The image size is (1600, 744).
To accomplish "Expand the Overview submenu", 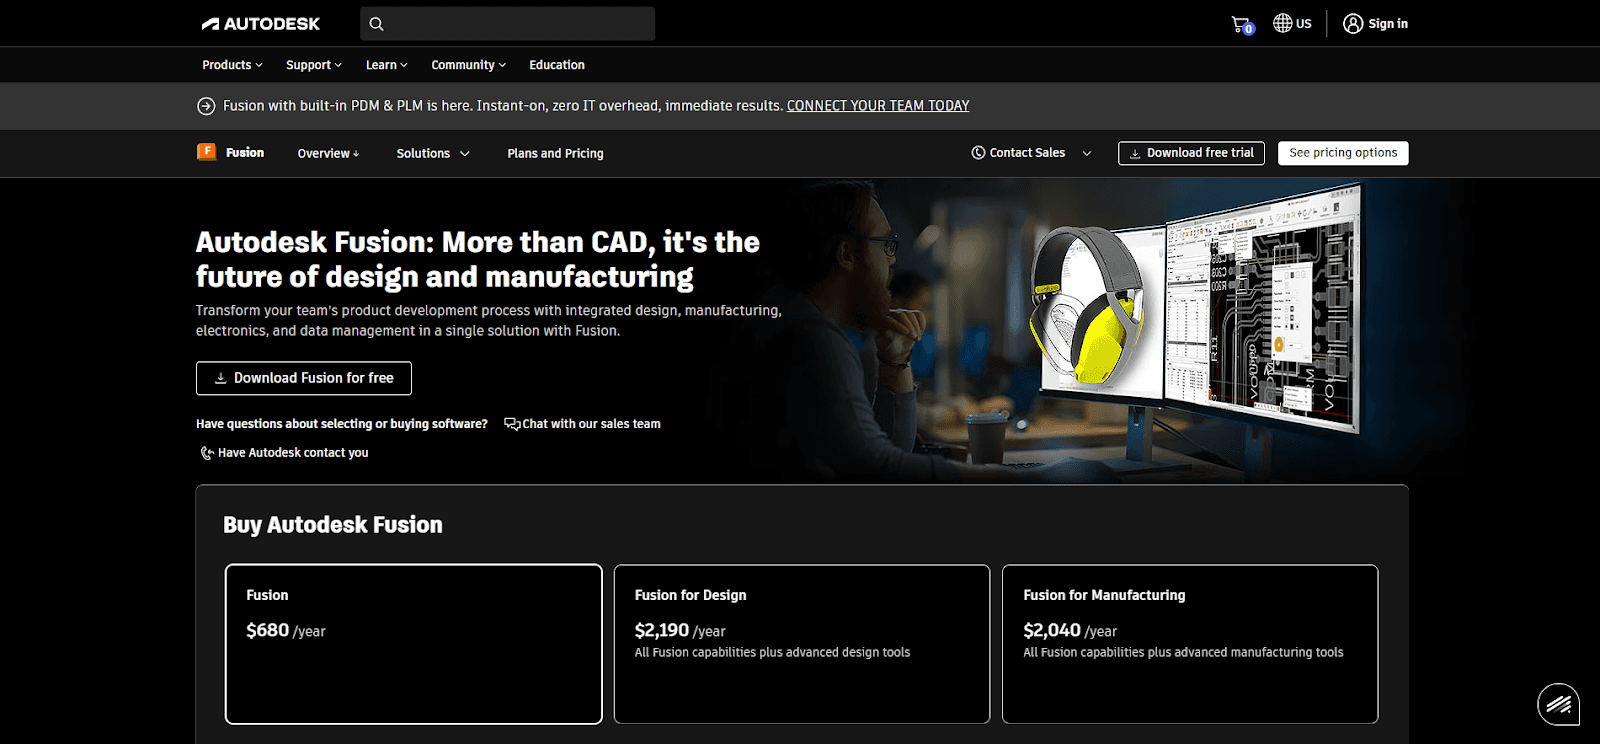I will (328, 153).
